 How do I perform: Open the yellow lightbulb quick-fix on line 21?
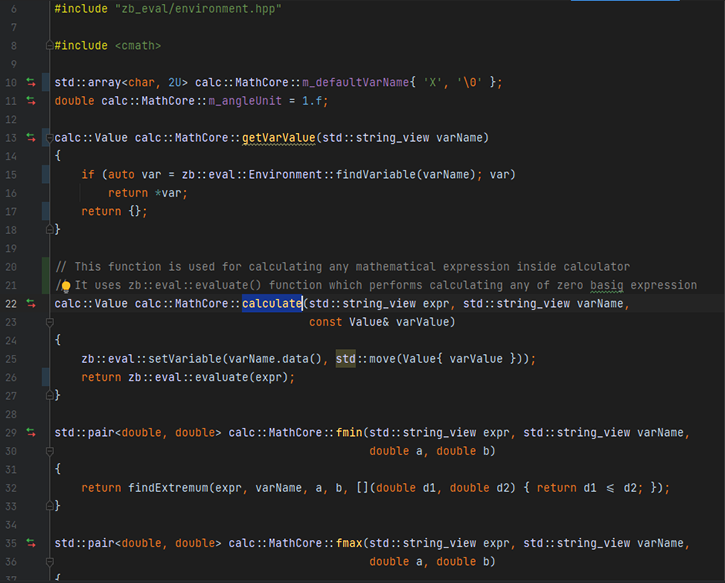(x=66, y=286)
